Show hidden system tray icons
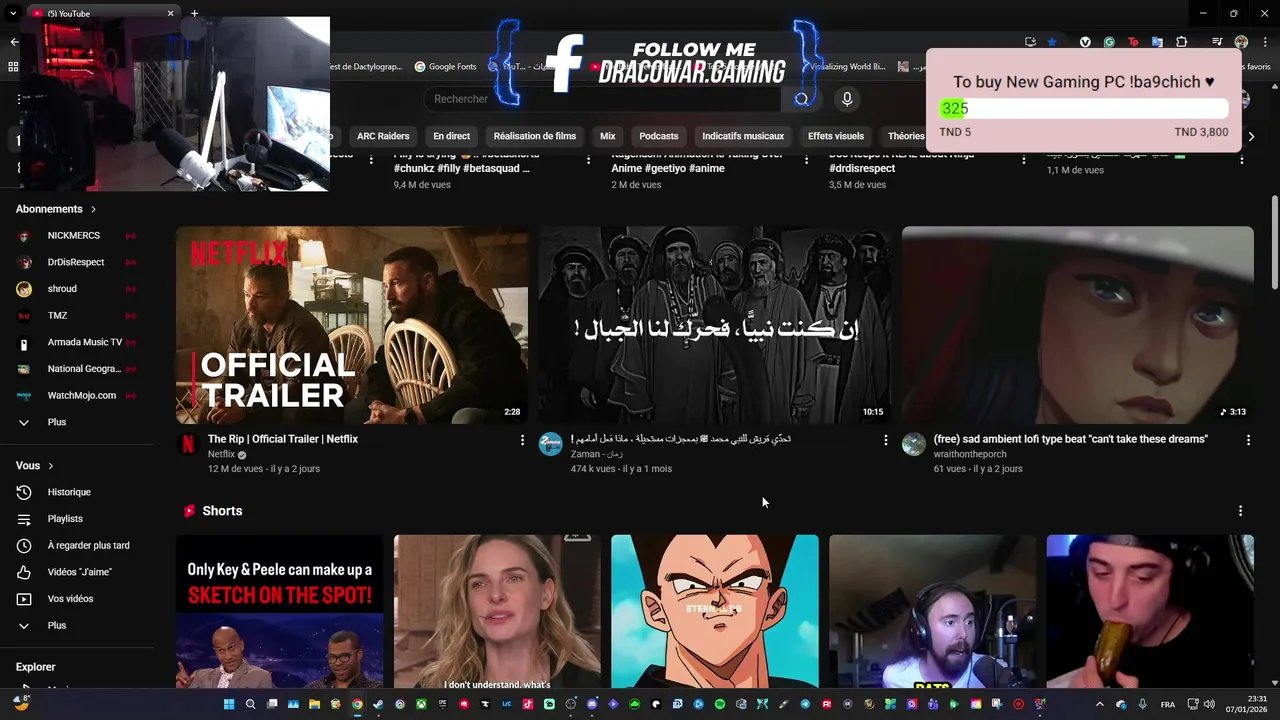 coord(1100,704)
